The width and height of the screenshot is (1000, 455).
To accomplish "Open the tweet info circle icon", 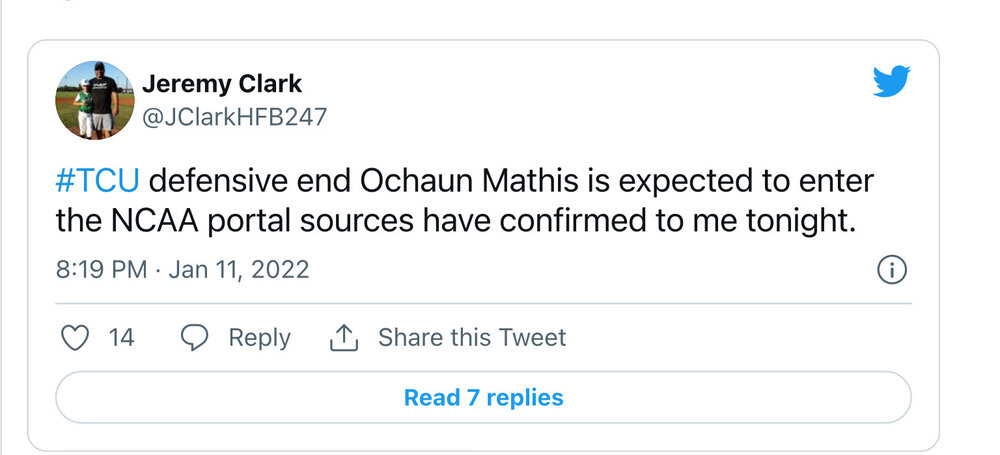I will click(891, 270).
